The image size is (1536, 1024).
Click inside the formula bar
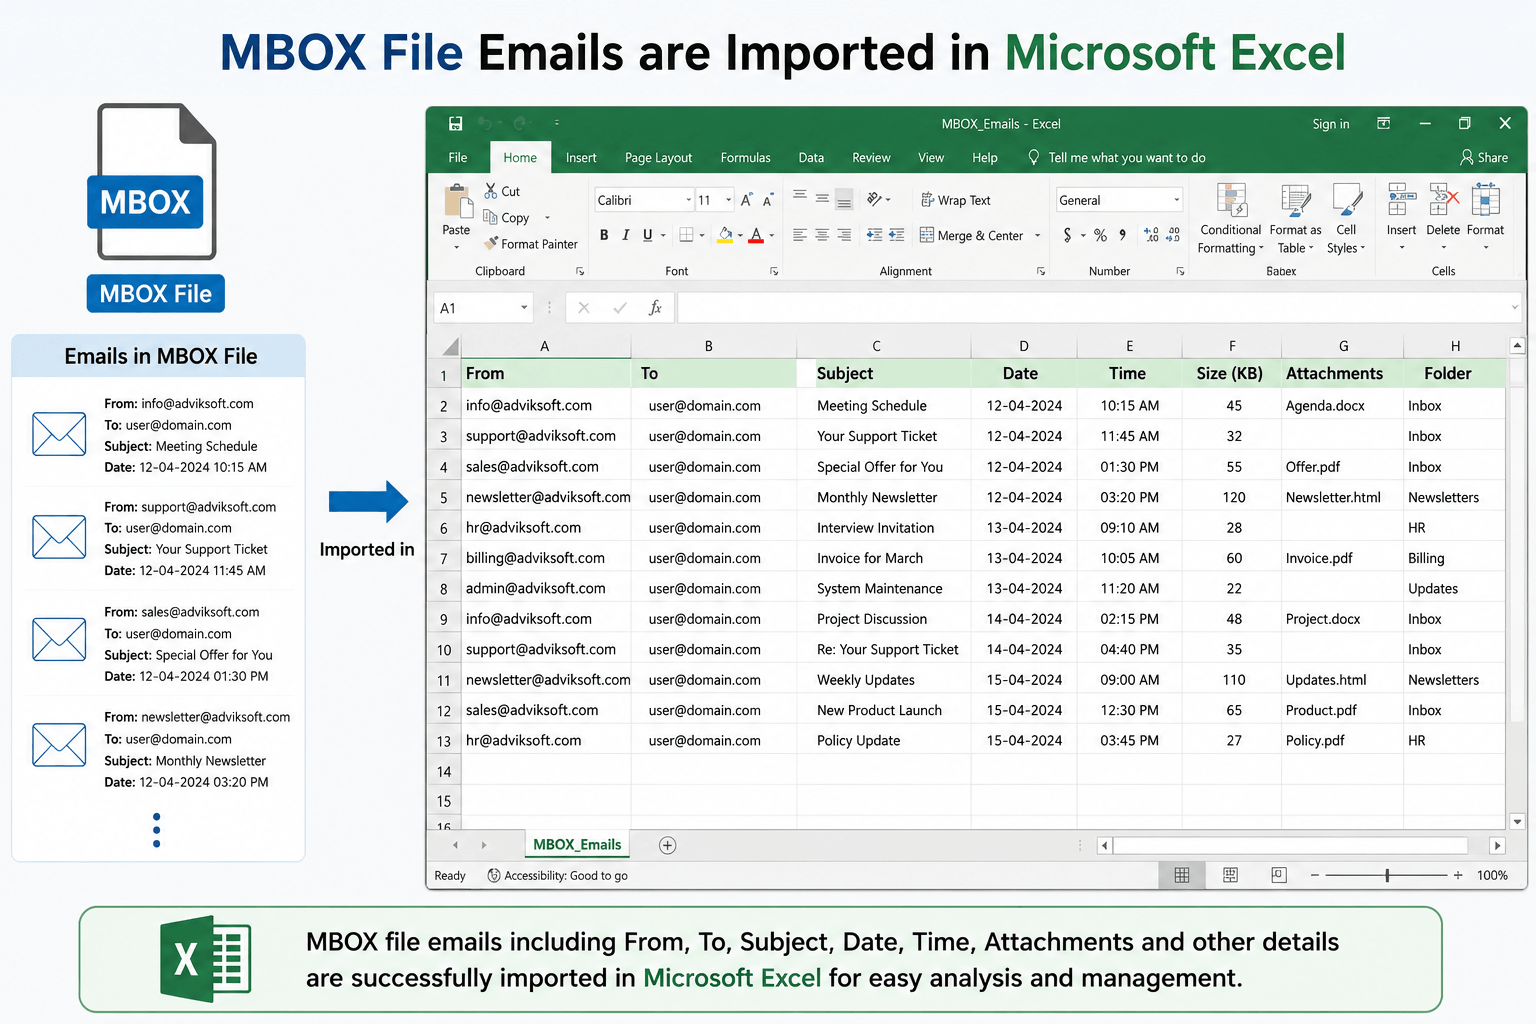[x=1097, y=308]
